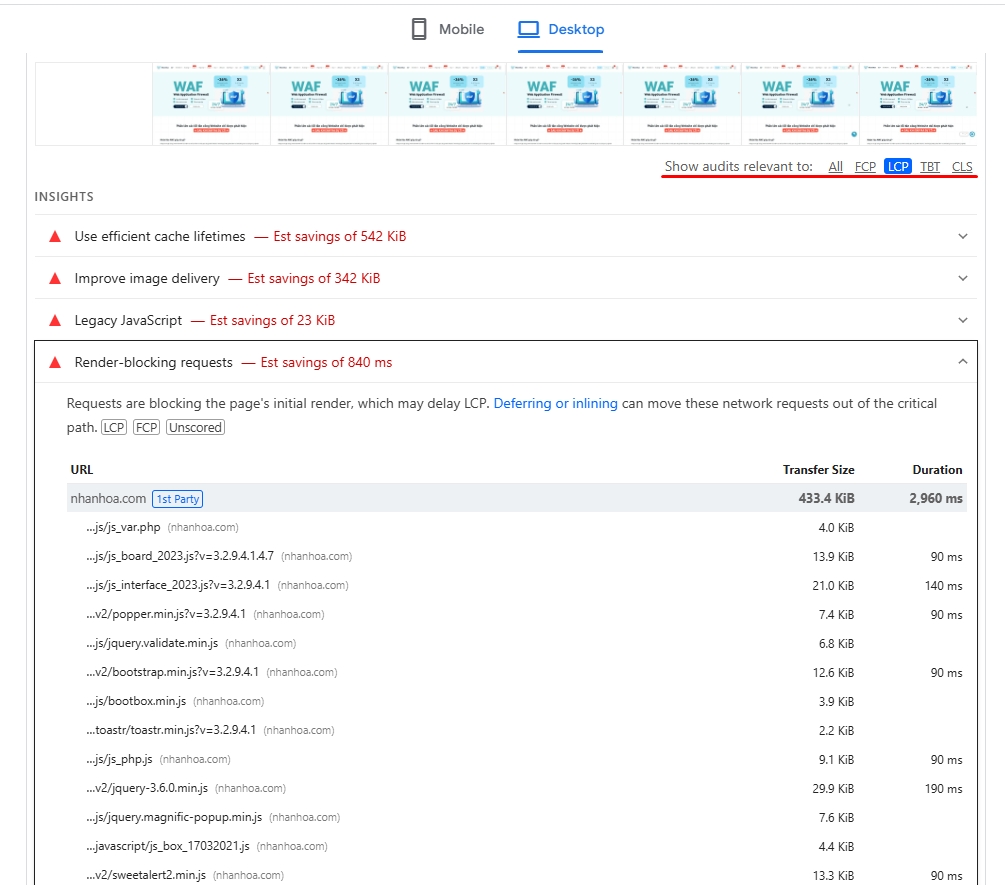Open the js_php.js URL
1005x885 pixels.
pos(119,759)
